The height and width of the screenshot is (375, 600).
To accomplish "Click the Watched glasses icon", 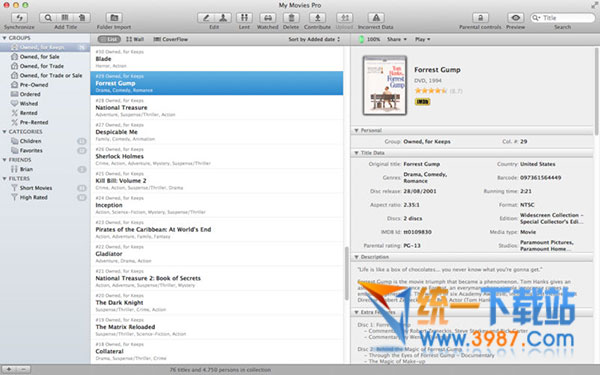I will [x=268, y=18].
